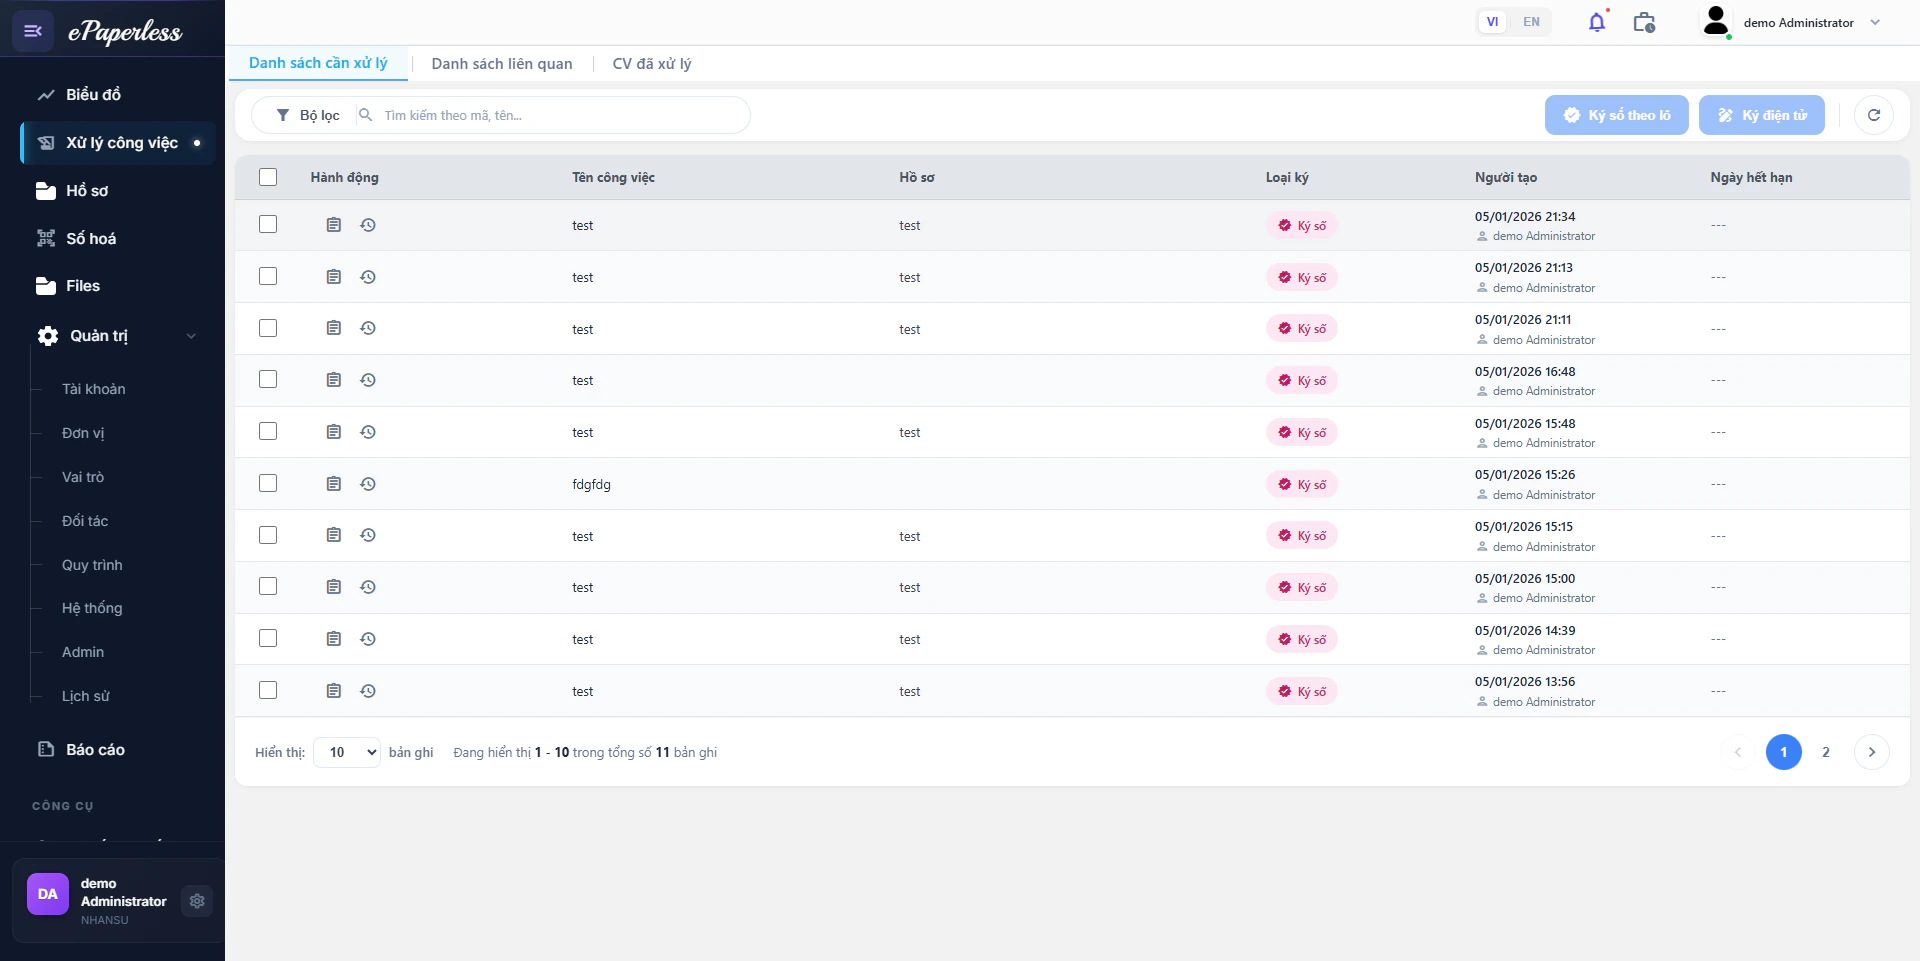The height and width of the screenshot is (961, 1920).
Task: Tick checkbox for the 21:13 row
Action: pyautogui.click(x=268, y=276)
